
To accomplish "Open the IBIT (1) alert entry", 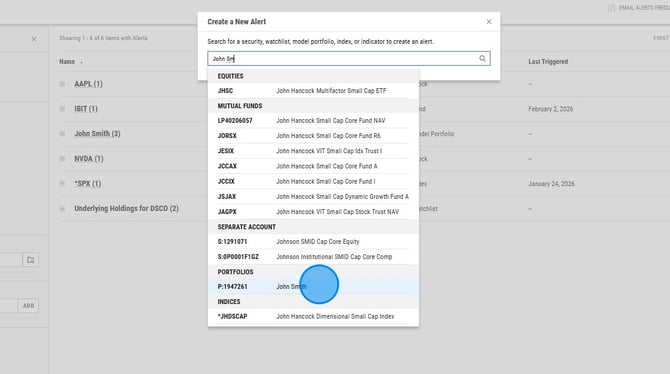I will [86, 109].
